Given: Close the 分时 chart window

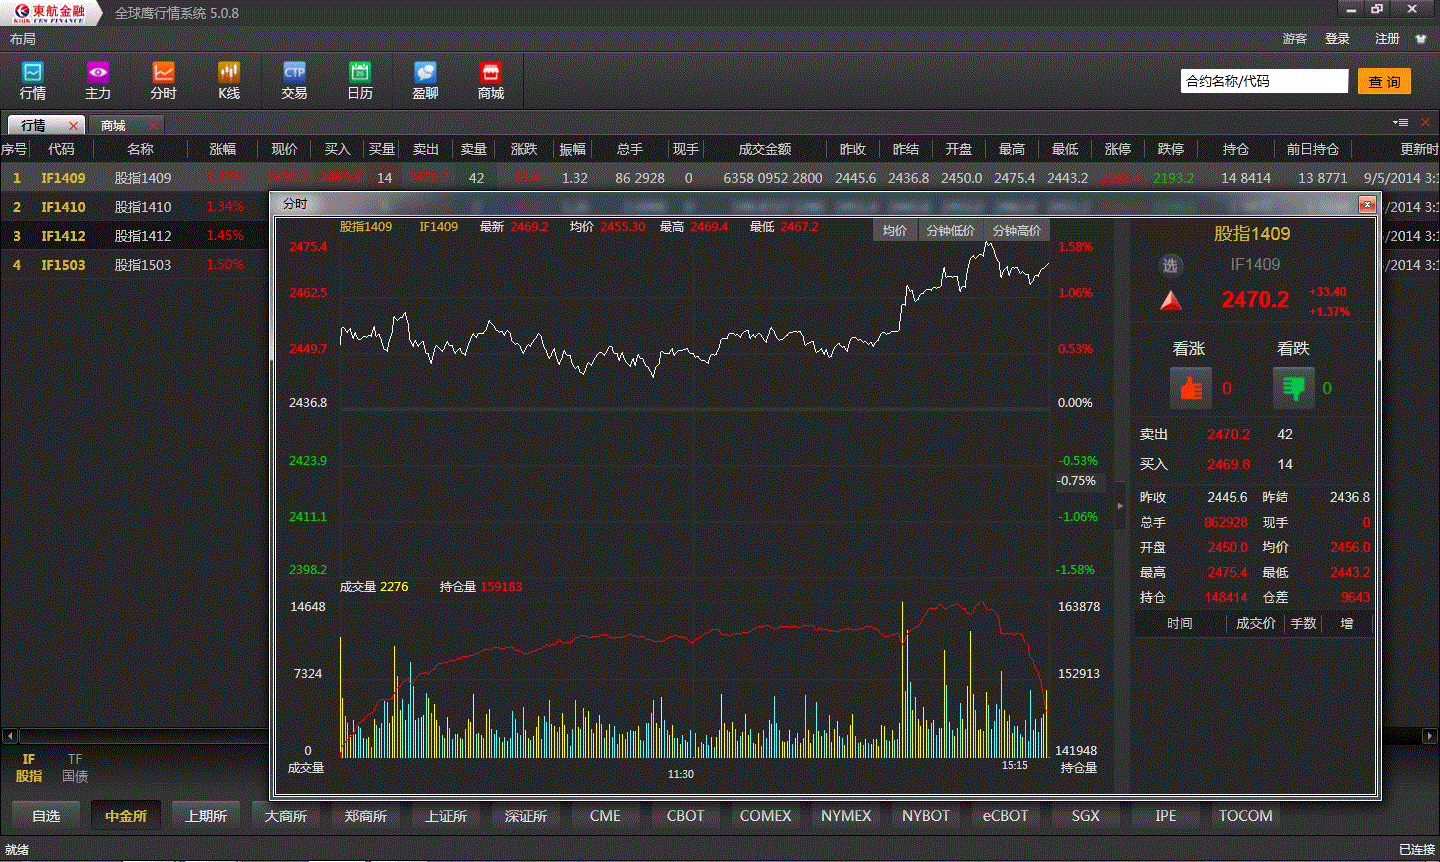Looking at the screenshot, I should coord(1367,204).
